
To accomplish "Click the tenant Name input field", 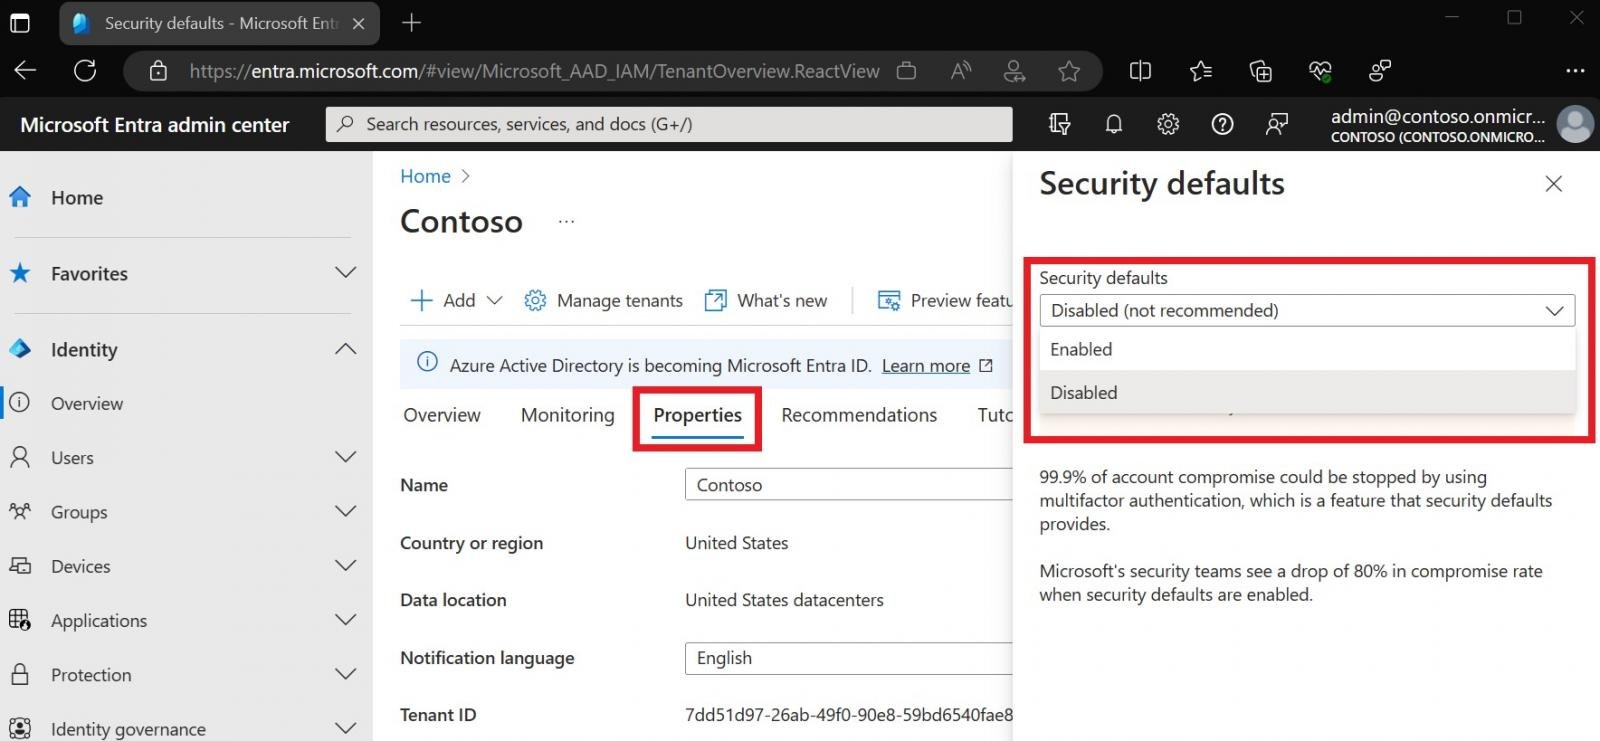I will coord(848,485).
